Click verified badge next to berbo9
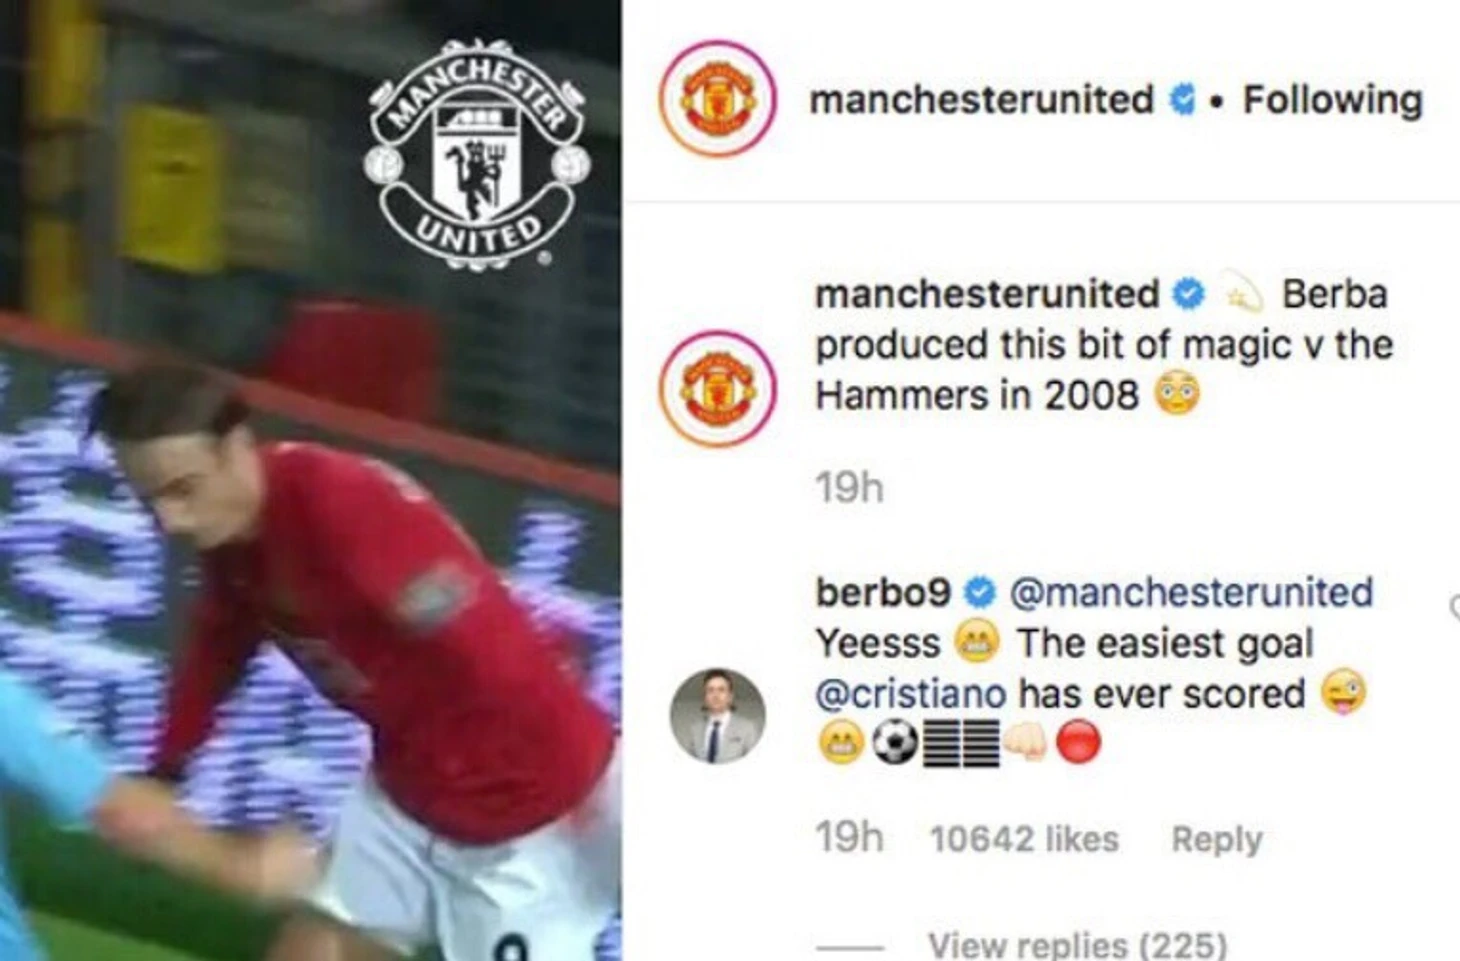The image size is (1460, 961). point(979,592)
